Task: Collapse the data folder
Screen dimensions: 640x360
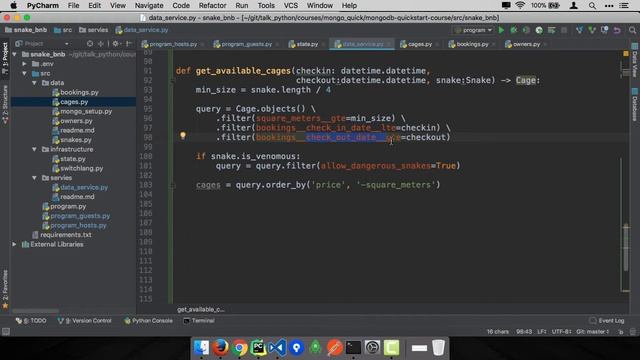Action: click(34, 83)
